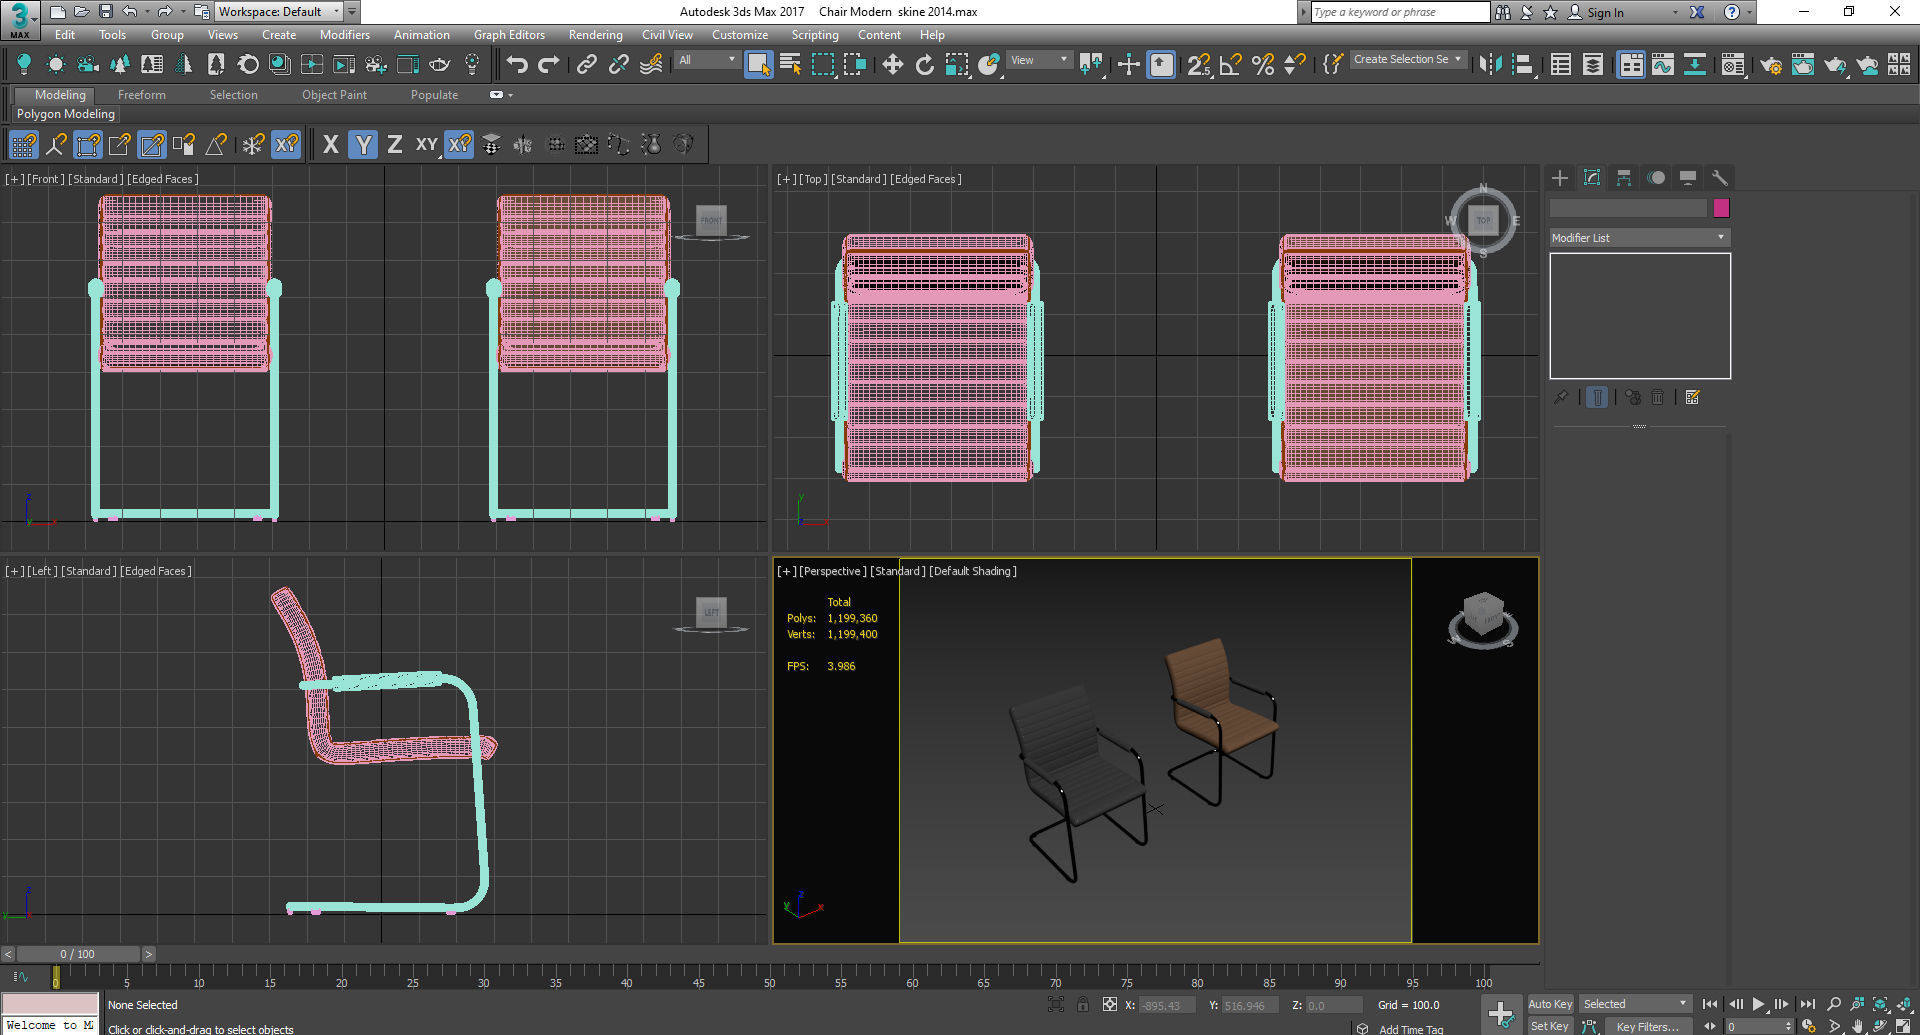The height and width of the screenshot is (1035, 1920).
Task: Switch to the Modify command panel tab
Action: 1592,178
